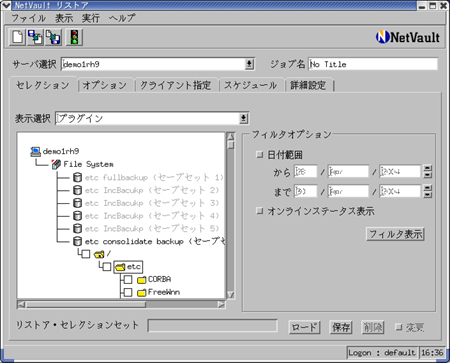Click the リストア・セレクションセット field

click(213, 326)
